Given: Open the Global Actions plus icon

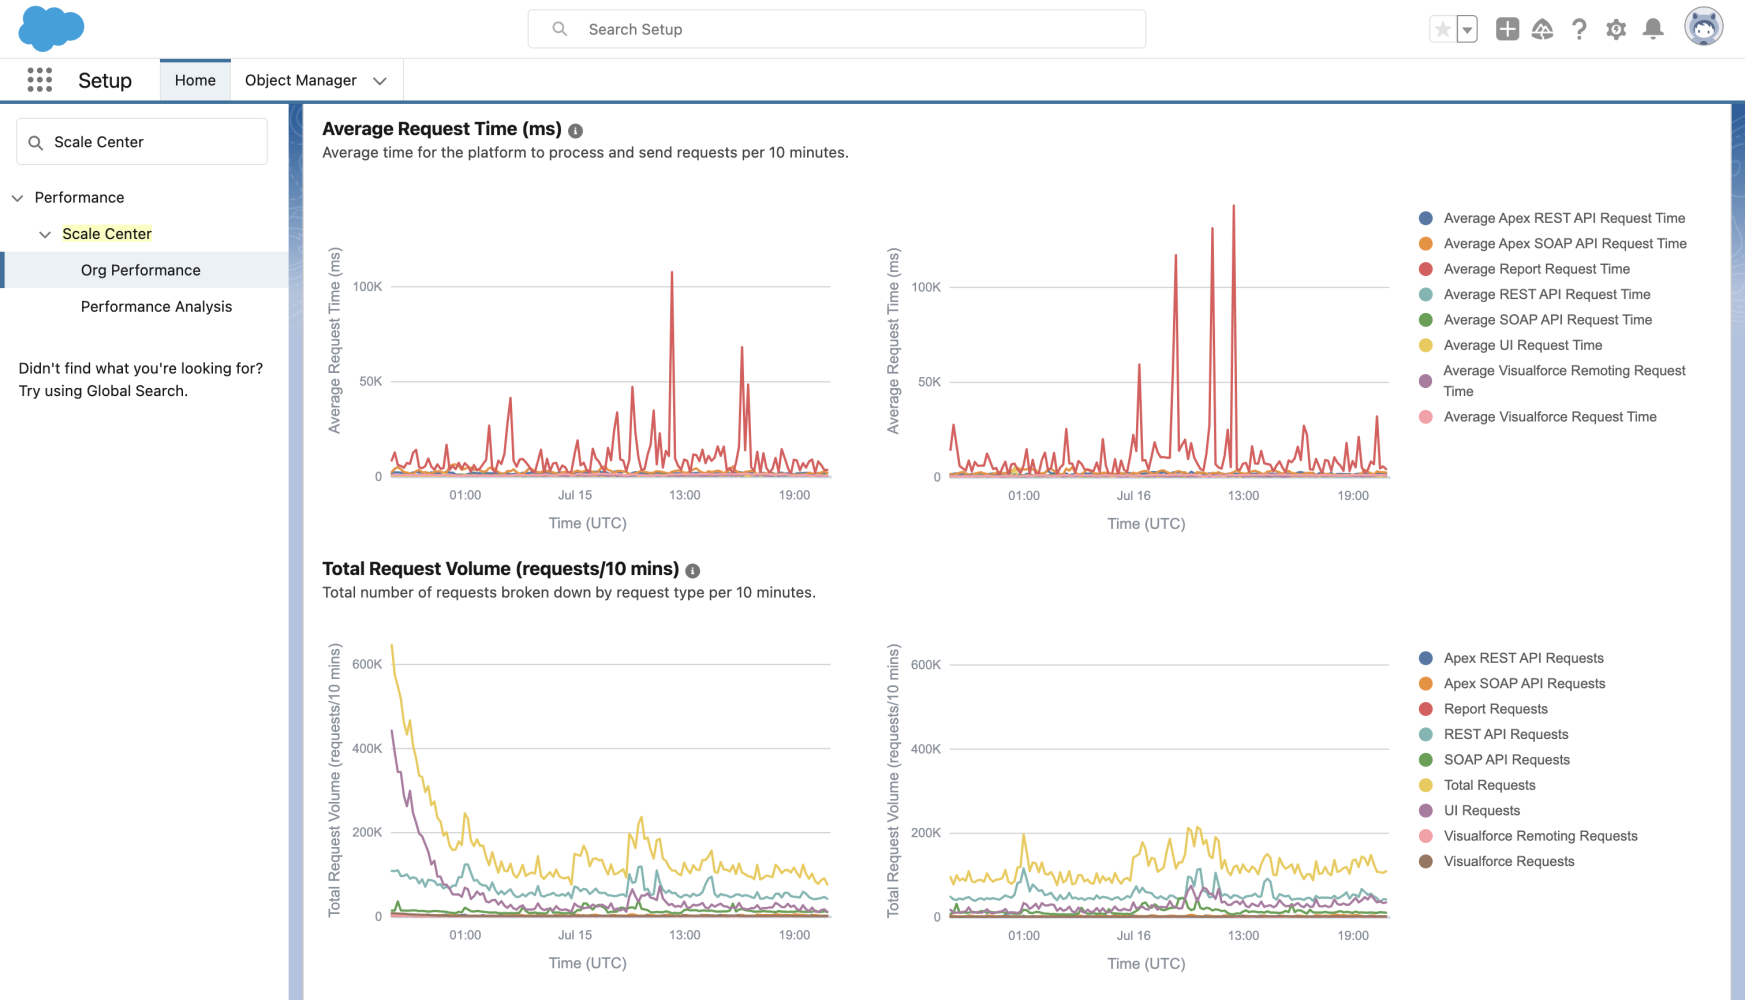Looking at the screenshot, I should tap(1508, 29).
